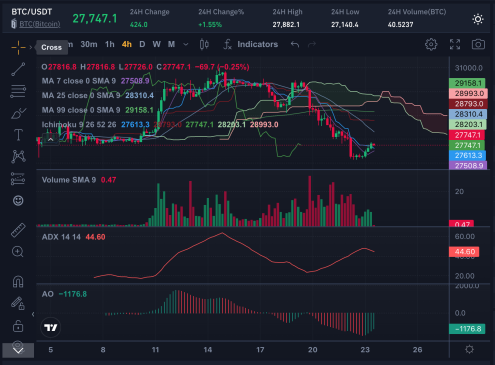Switch to the weekly W timeframe

156,44
